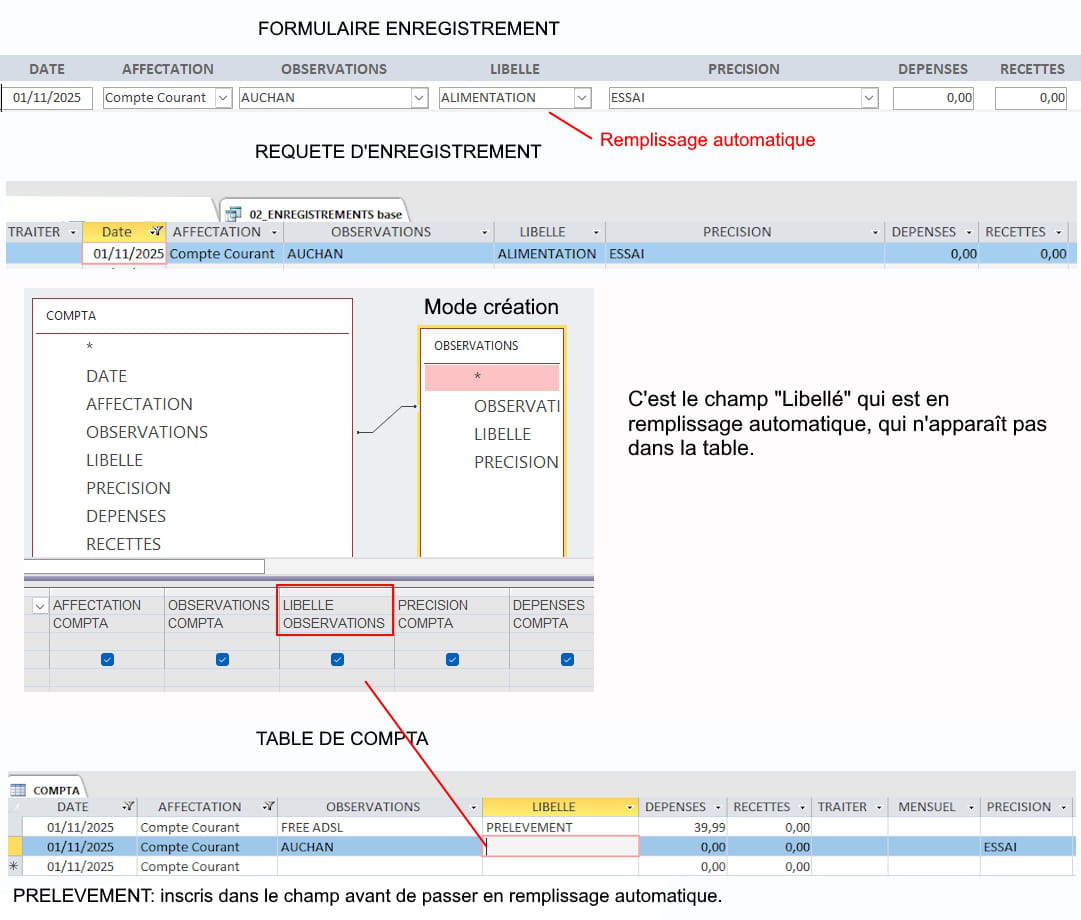Click horizontal scrollbar below COMPTA field list
Image resolution: width=1081 pixels, height=920 pixels.
pos(145,566)
